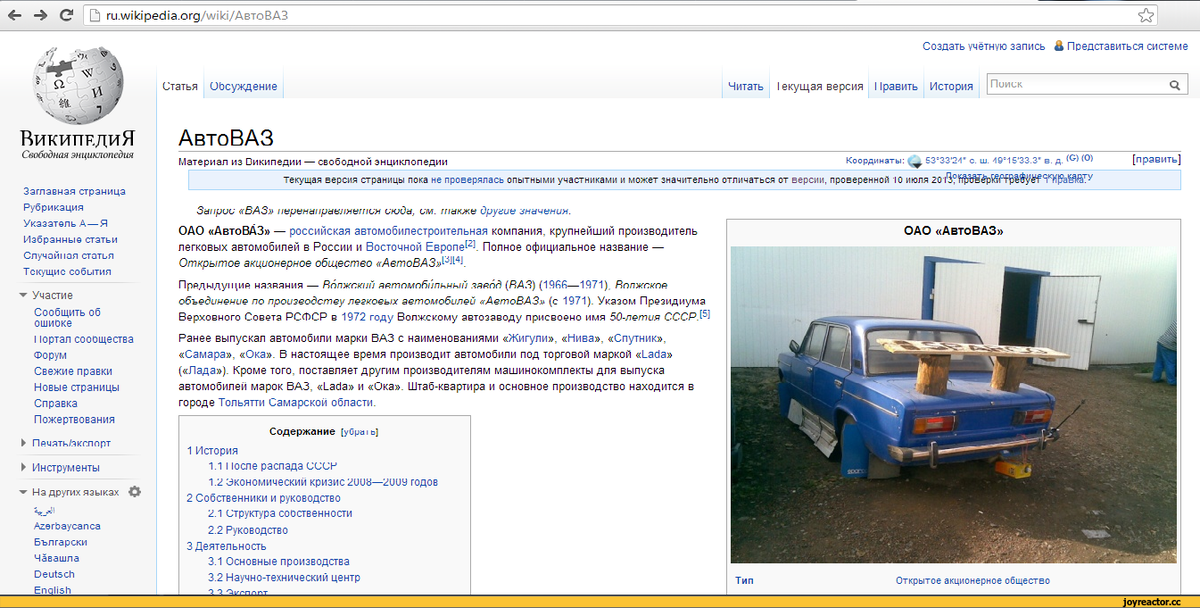The width and height of the screenshot is (1200, 608).
Task: Jump to 2.1 Структура собственности
Action: 280,514
